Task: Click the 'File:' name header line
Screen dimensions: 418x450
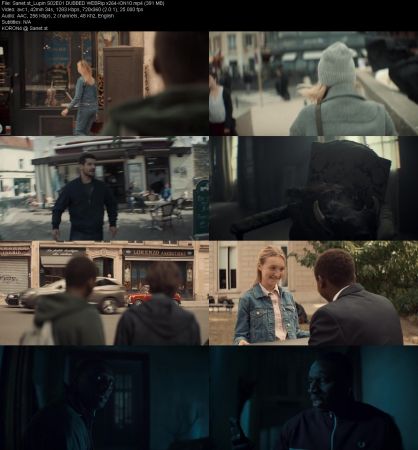Action: pos(83,3)
